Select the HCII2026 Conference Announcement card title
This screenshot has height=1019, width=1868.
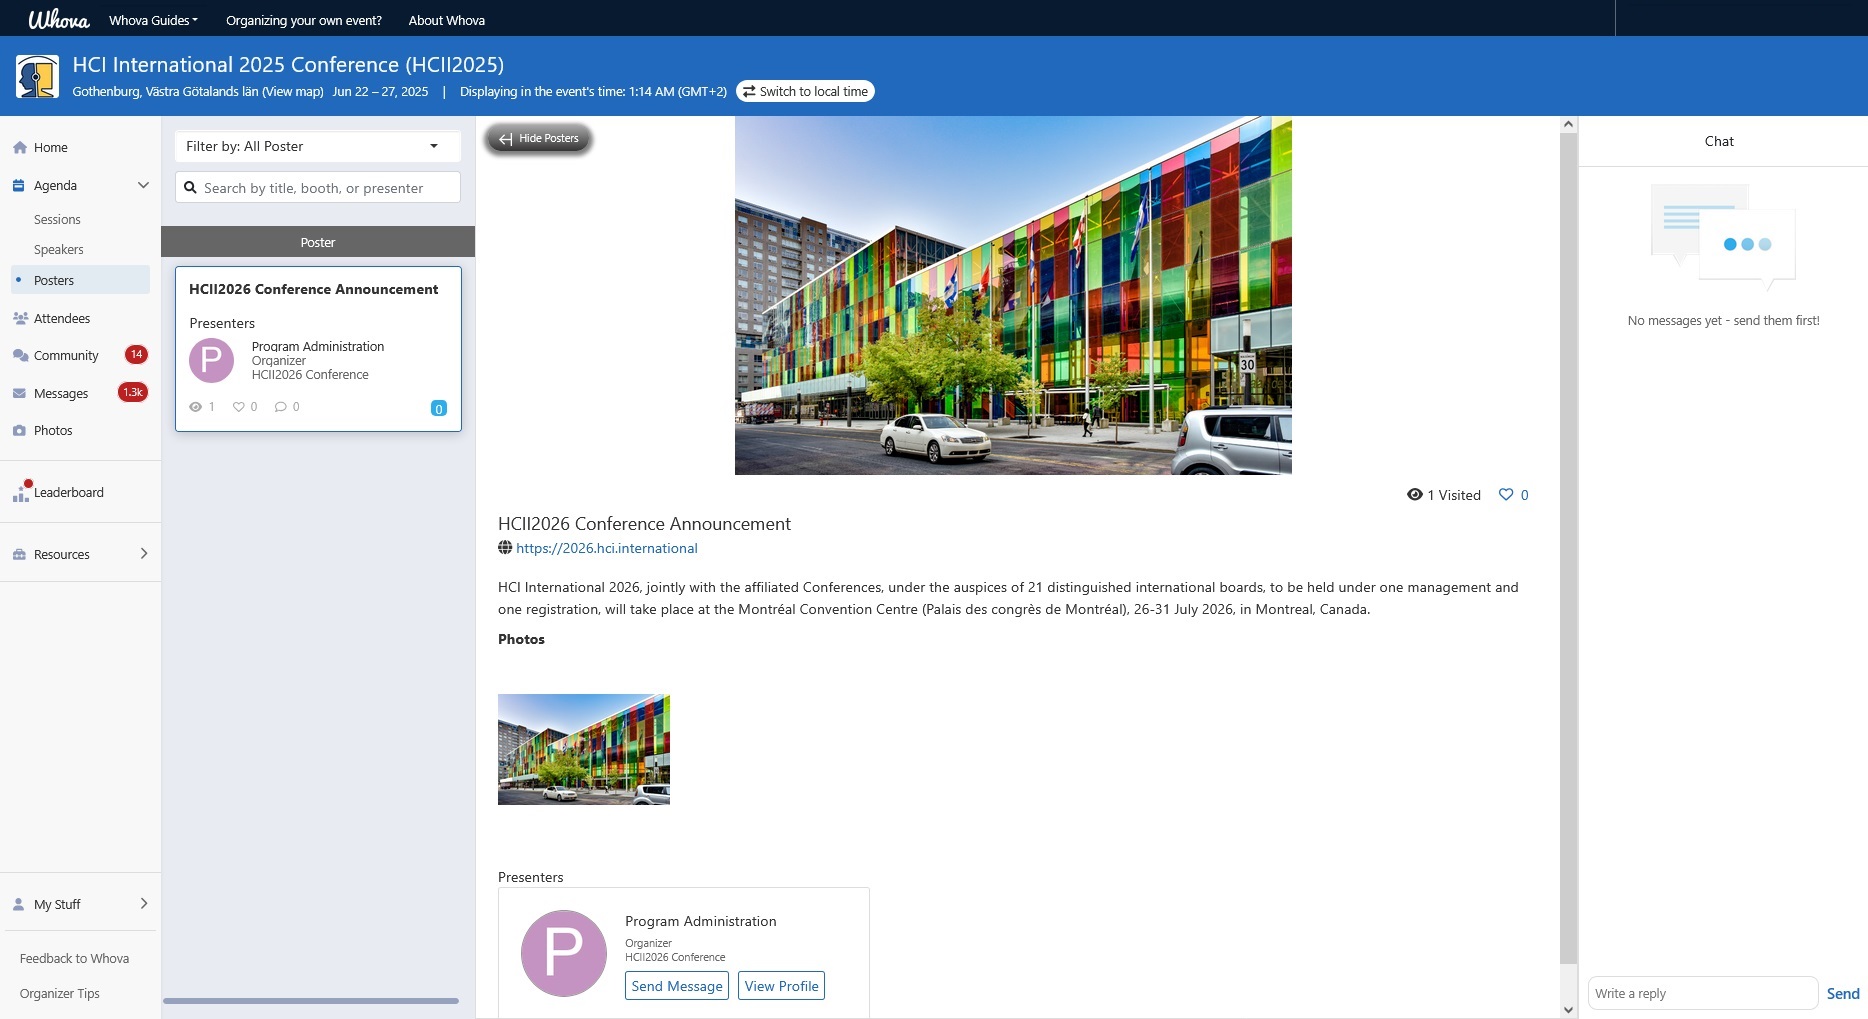(x=314, y=289)
